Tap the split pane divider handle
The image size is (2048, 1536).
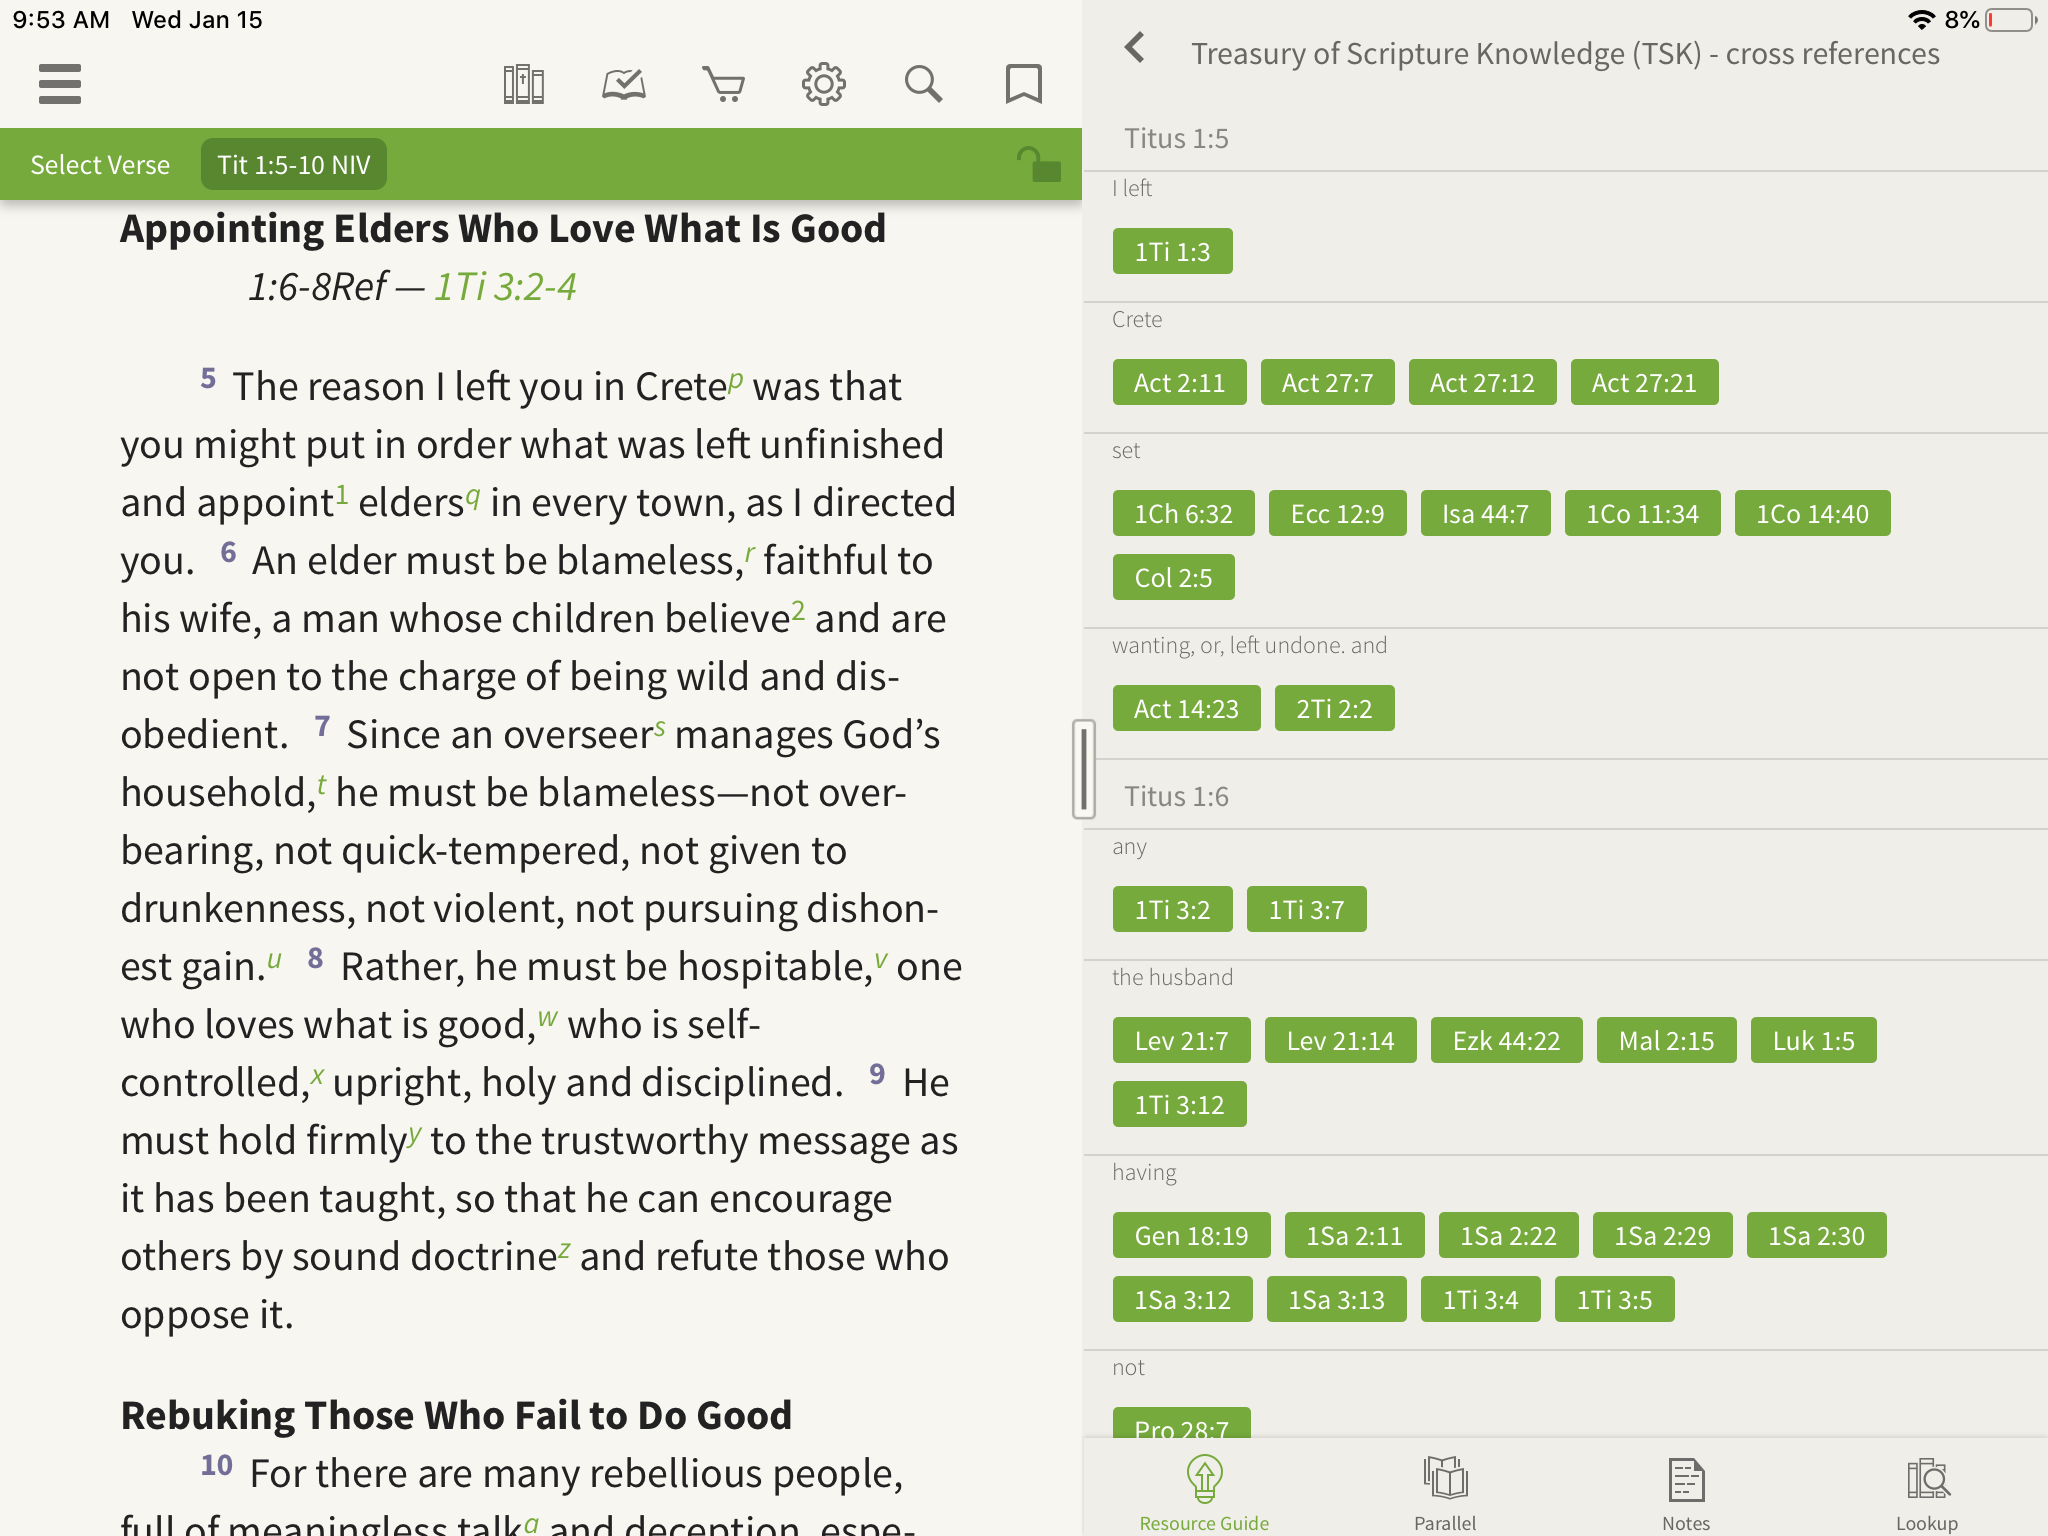(x=1083, y=769)
